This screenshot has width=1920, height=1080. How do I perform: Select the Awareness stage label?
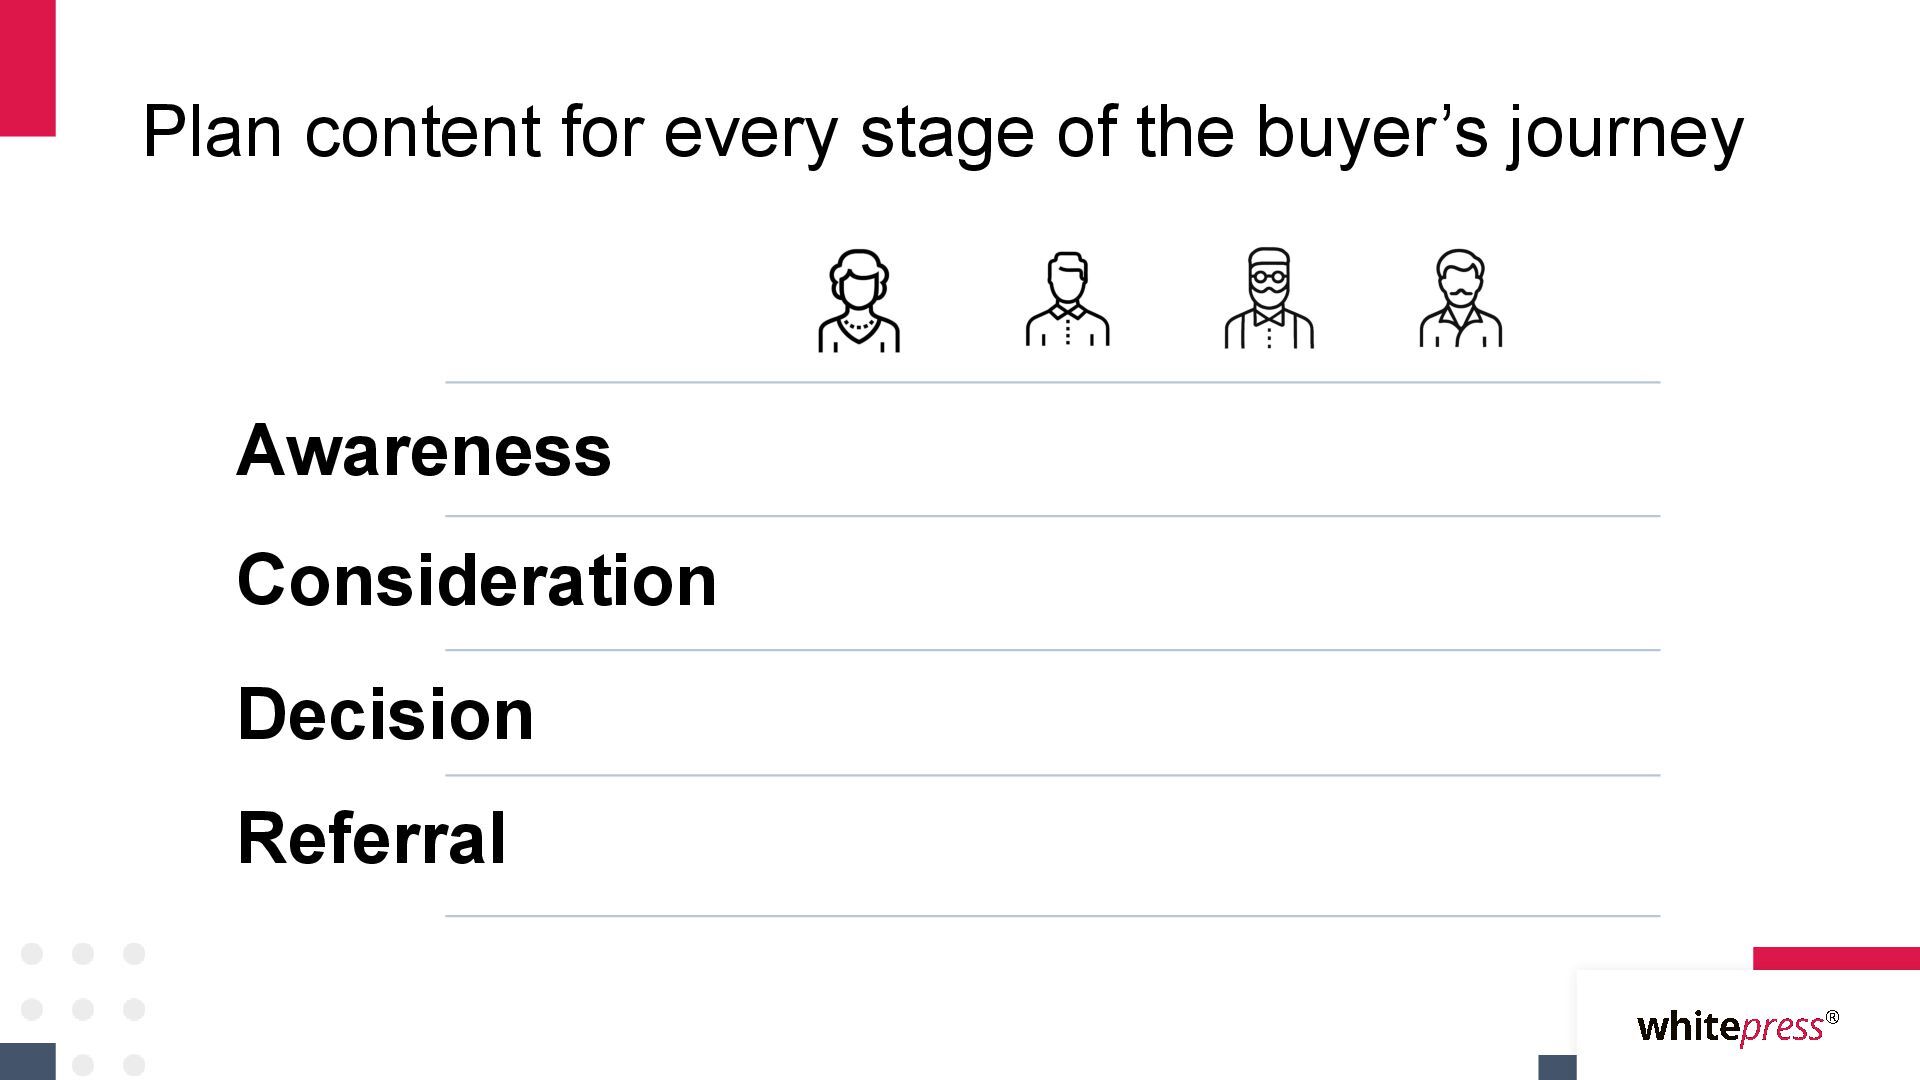click(424, 451)
